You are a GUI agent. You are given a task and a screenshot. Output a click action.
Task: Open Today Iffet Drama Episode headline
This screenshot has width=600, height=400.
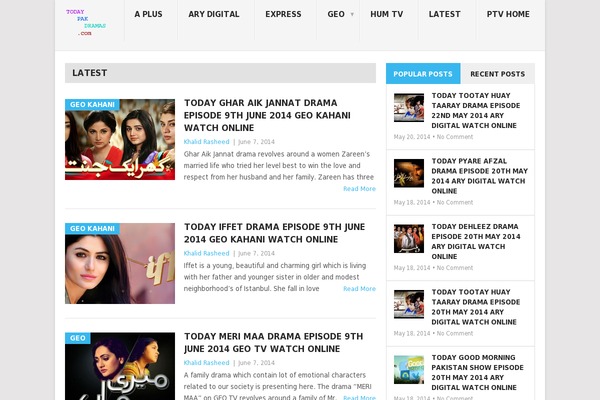point(274,233)
